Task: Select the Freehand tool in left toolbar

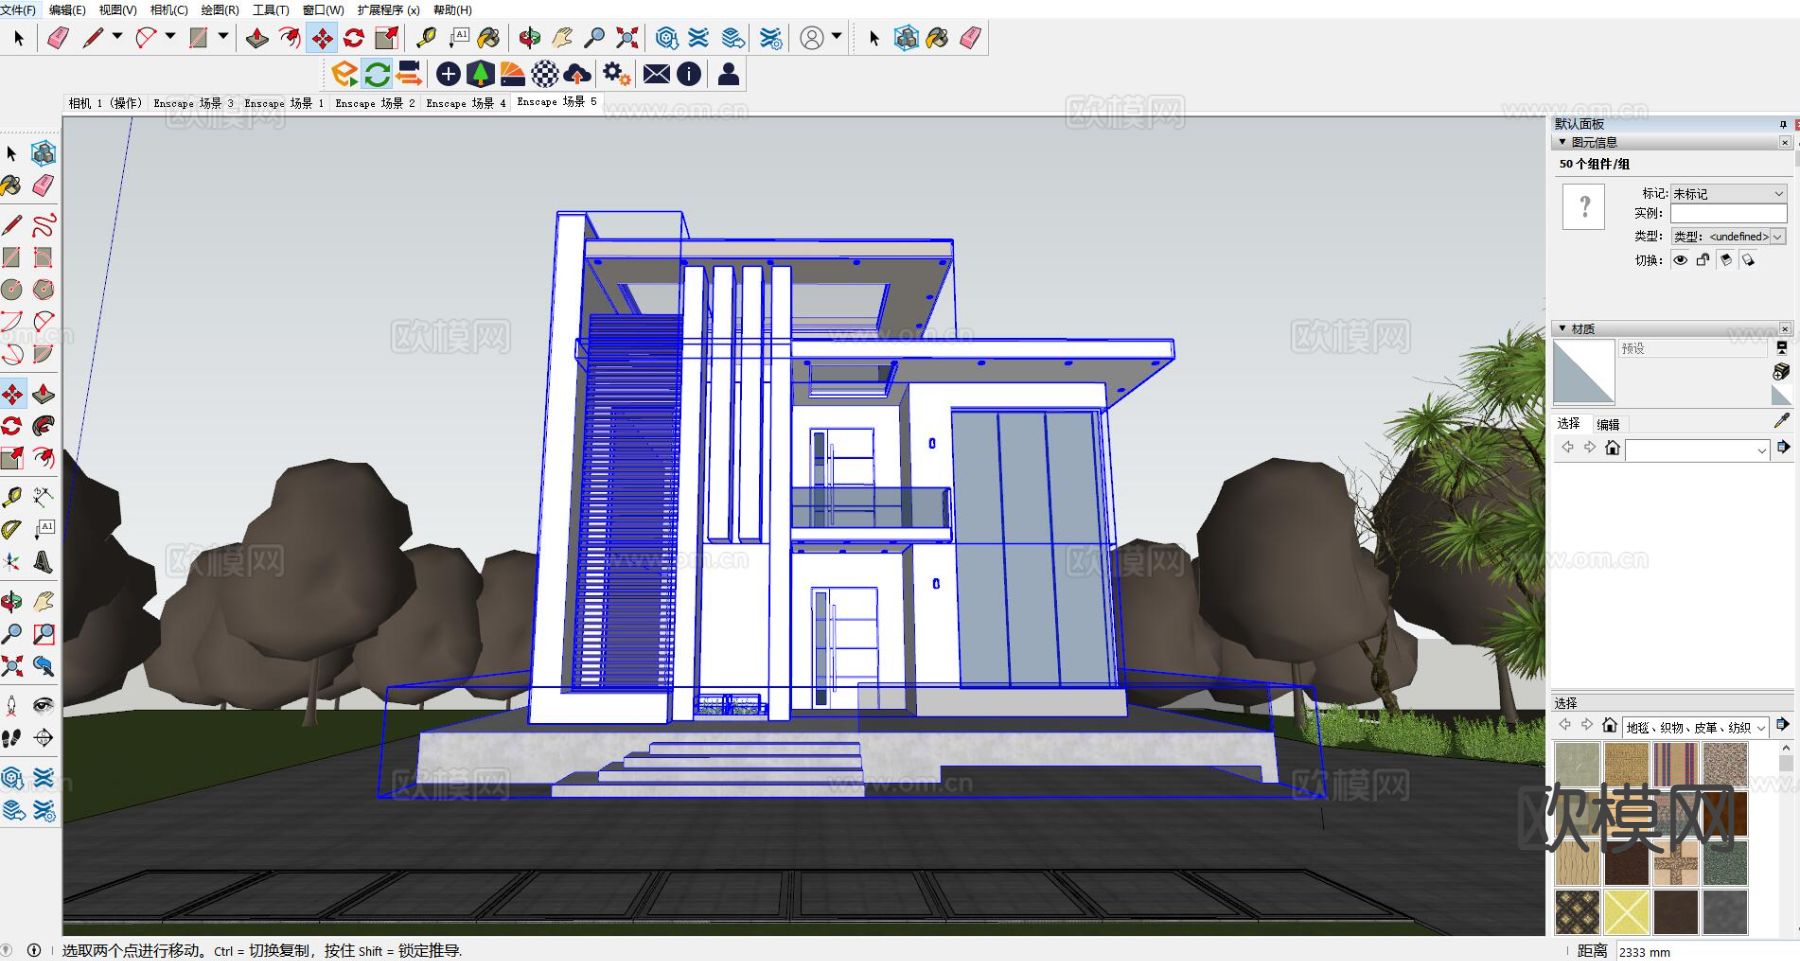Action: (x=43, y=225)
